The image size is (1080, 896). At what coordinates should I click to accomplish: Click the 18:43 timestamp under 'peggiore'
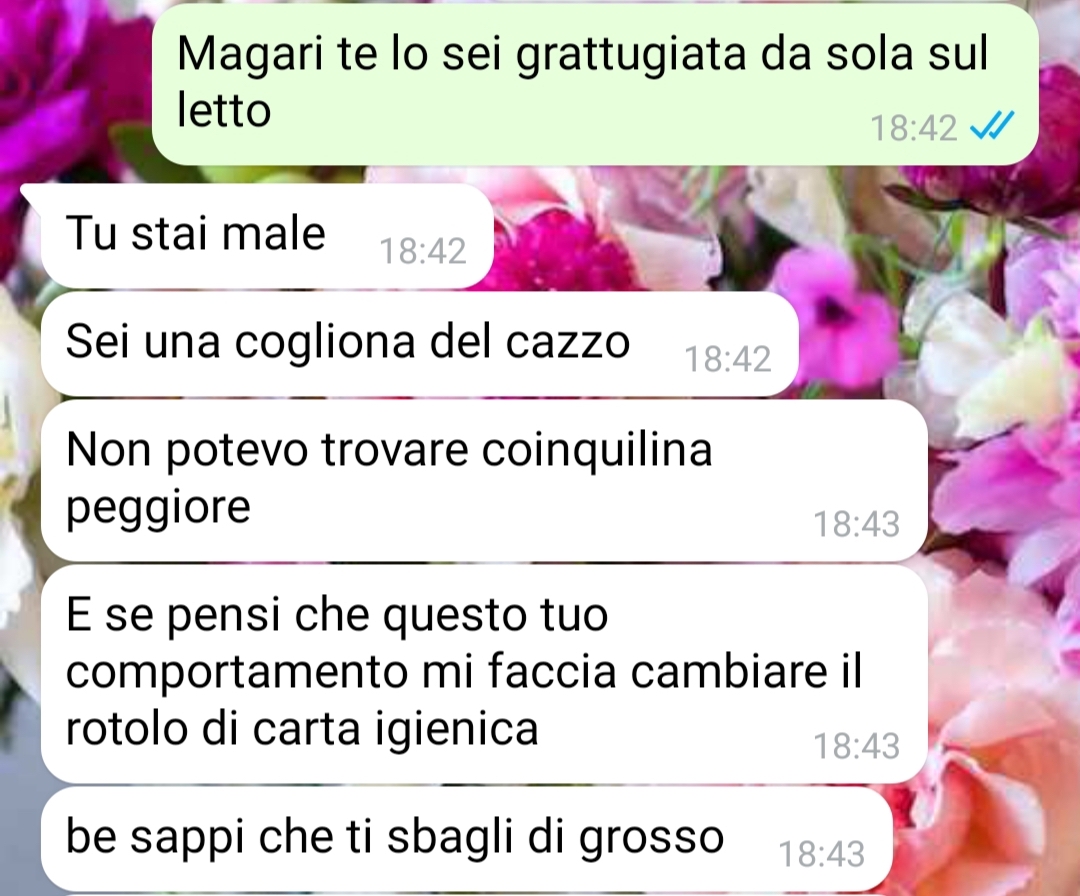pyautogui.click(x=857, y=524)
